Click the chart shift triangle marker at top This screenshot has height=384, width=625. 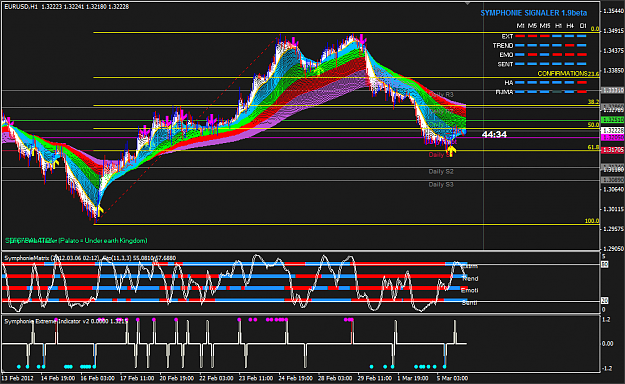(x=468, y=3)
